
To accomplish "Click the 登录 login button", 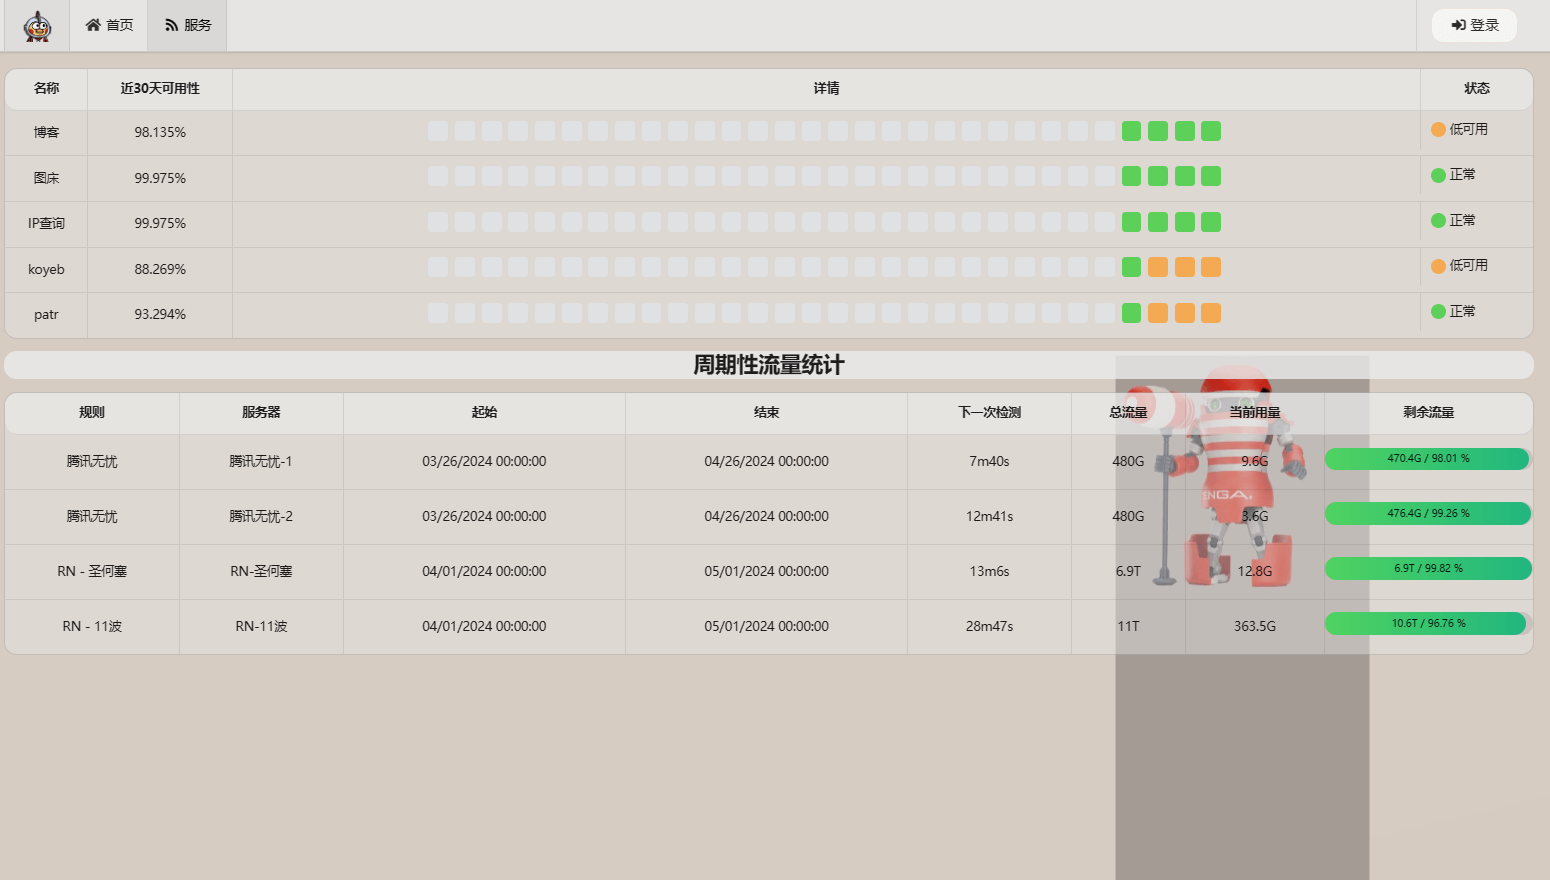I will tap(1474, 25).
